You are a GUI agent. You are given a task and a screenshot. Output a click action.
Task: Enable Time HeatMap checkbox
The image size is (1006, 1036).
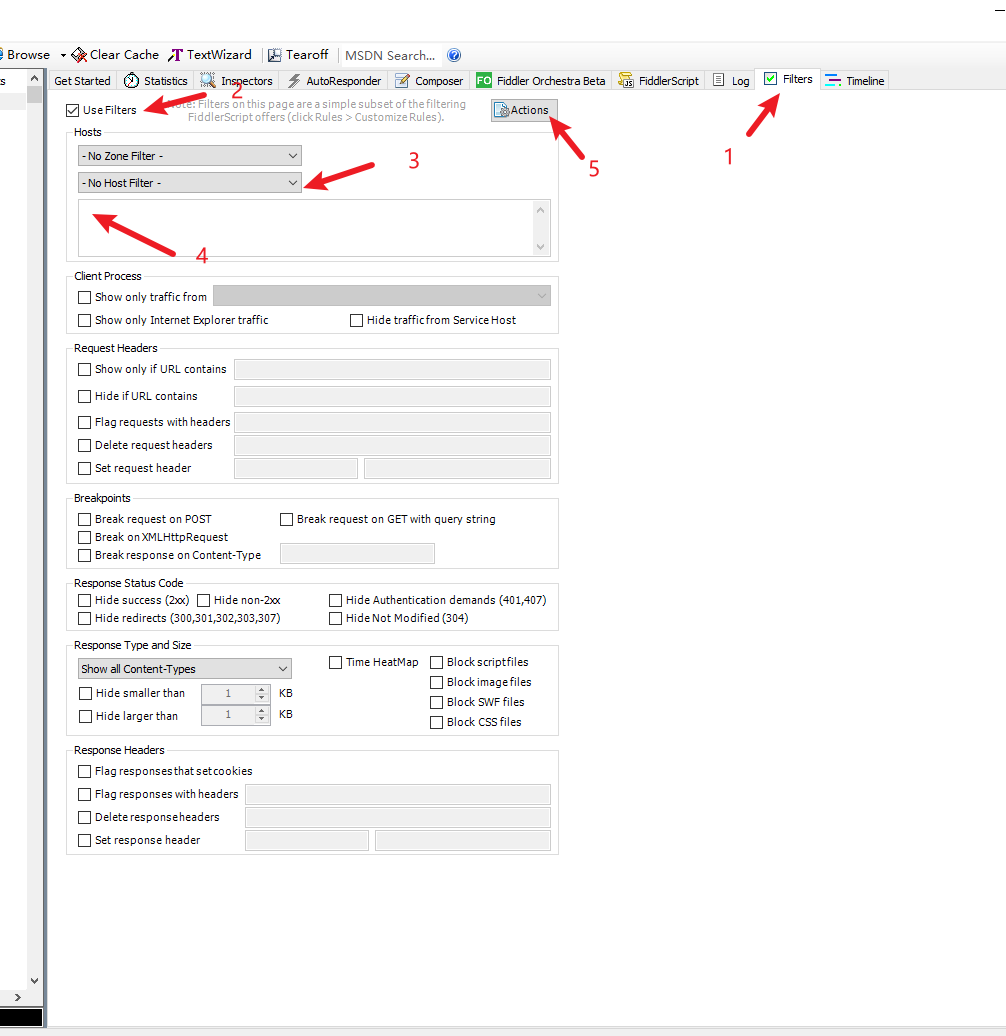[336, 663]
